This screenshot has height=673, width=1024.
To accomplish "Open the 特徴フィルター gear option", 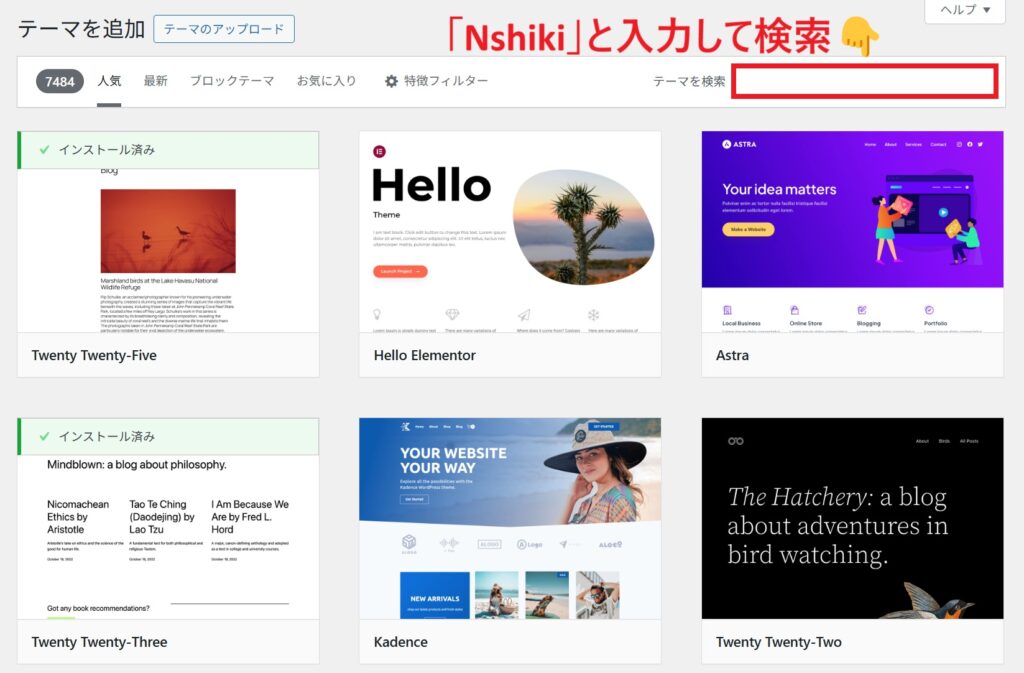I will tap(436, 81).
